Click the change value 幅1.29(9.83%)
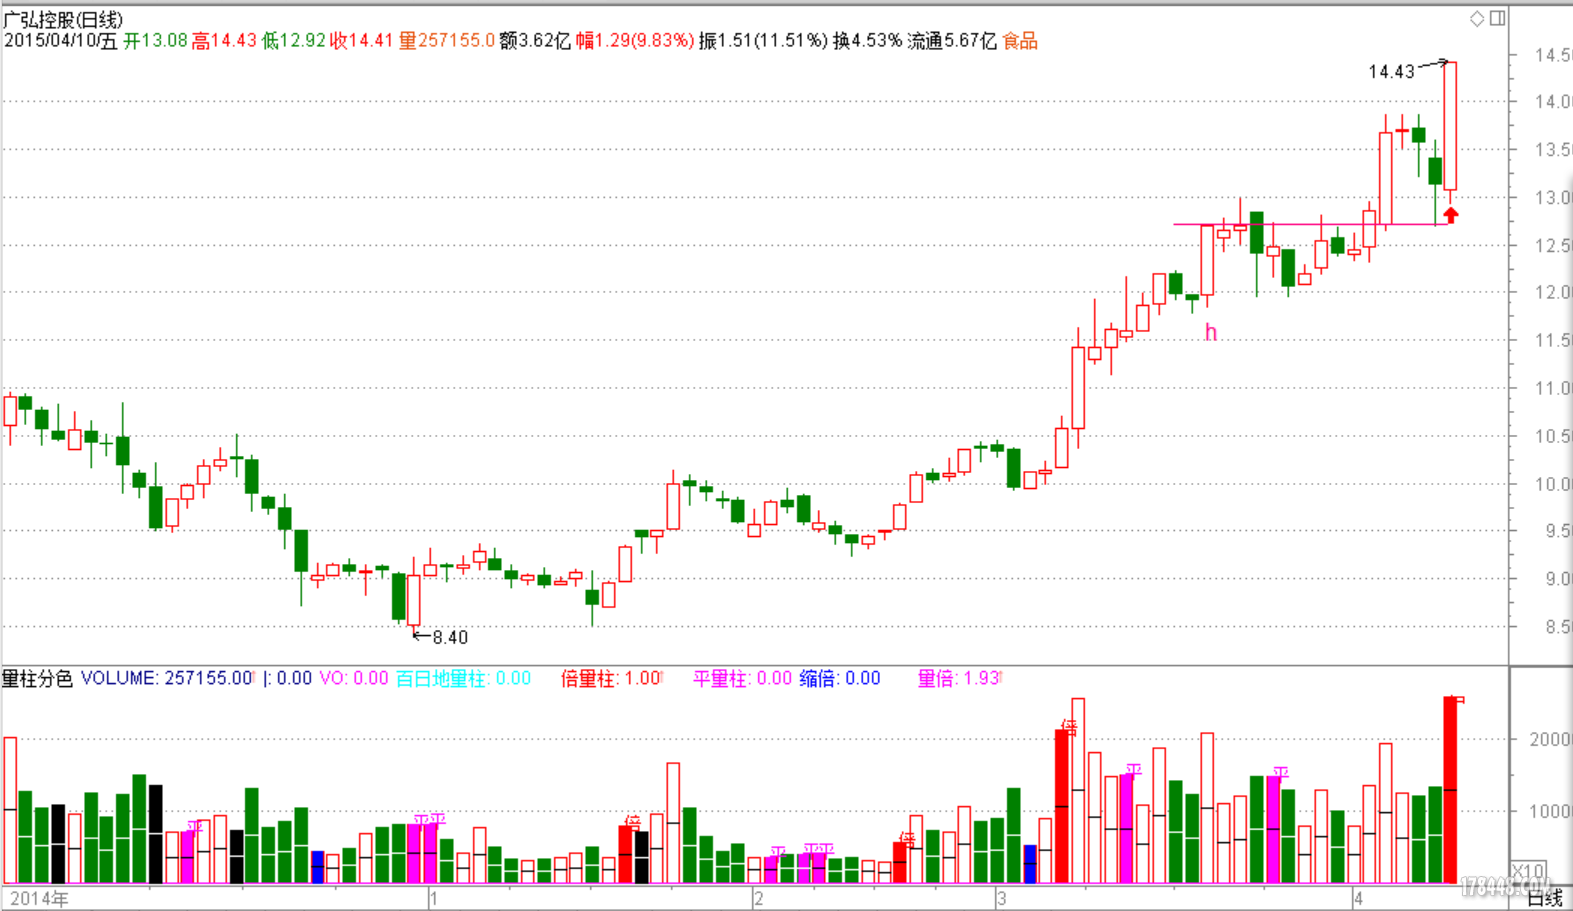The image size is (1573, 911). (x=635, y=41)
